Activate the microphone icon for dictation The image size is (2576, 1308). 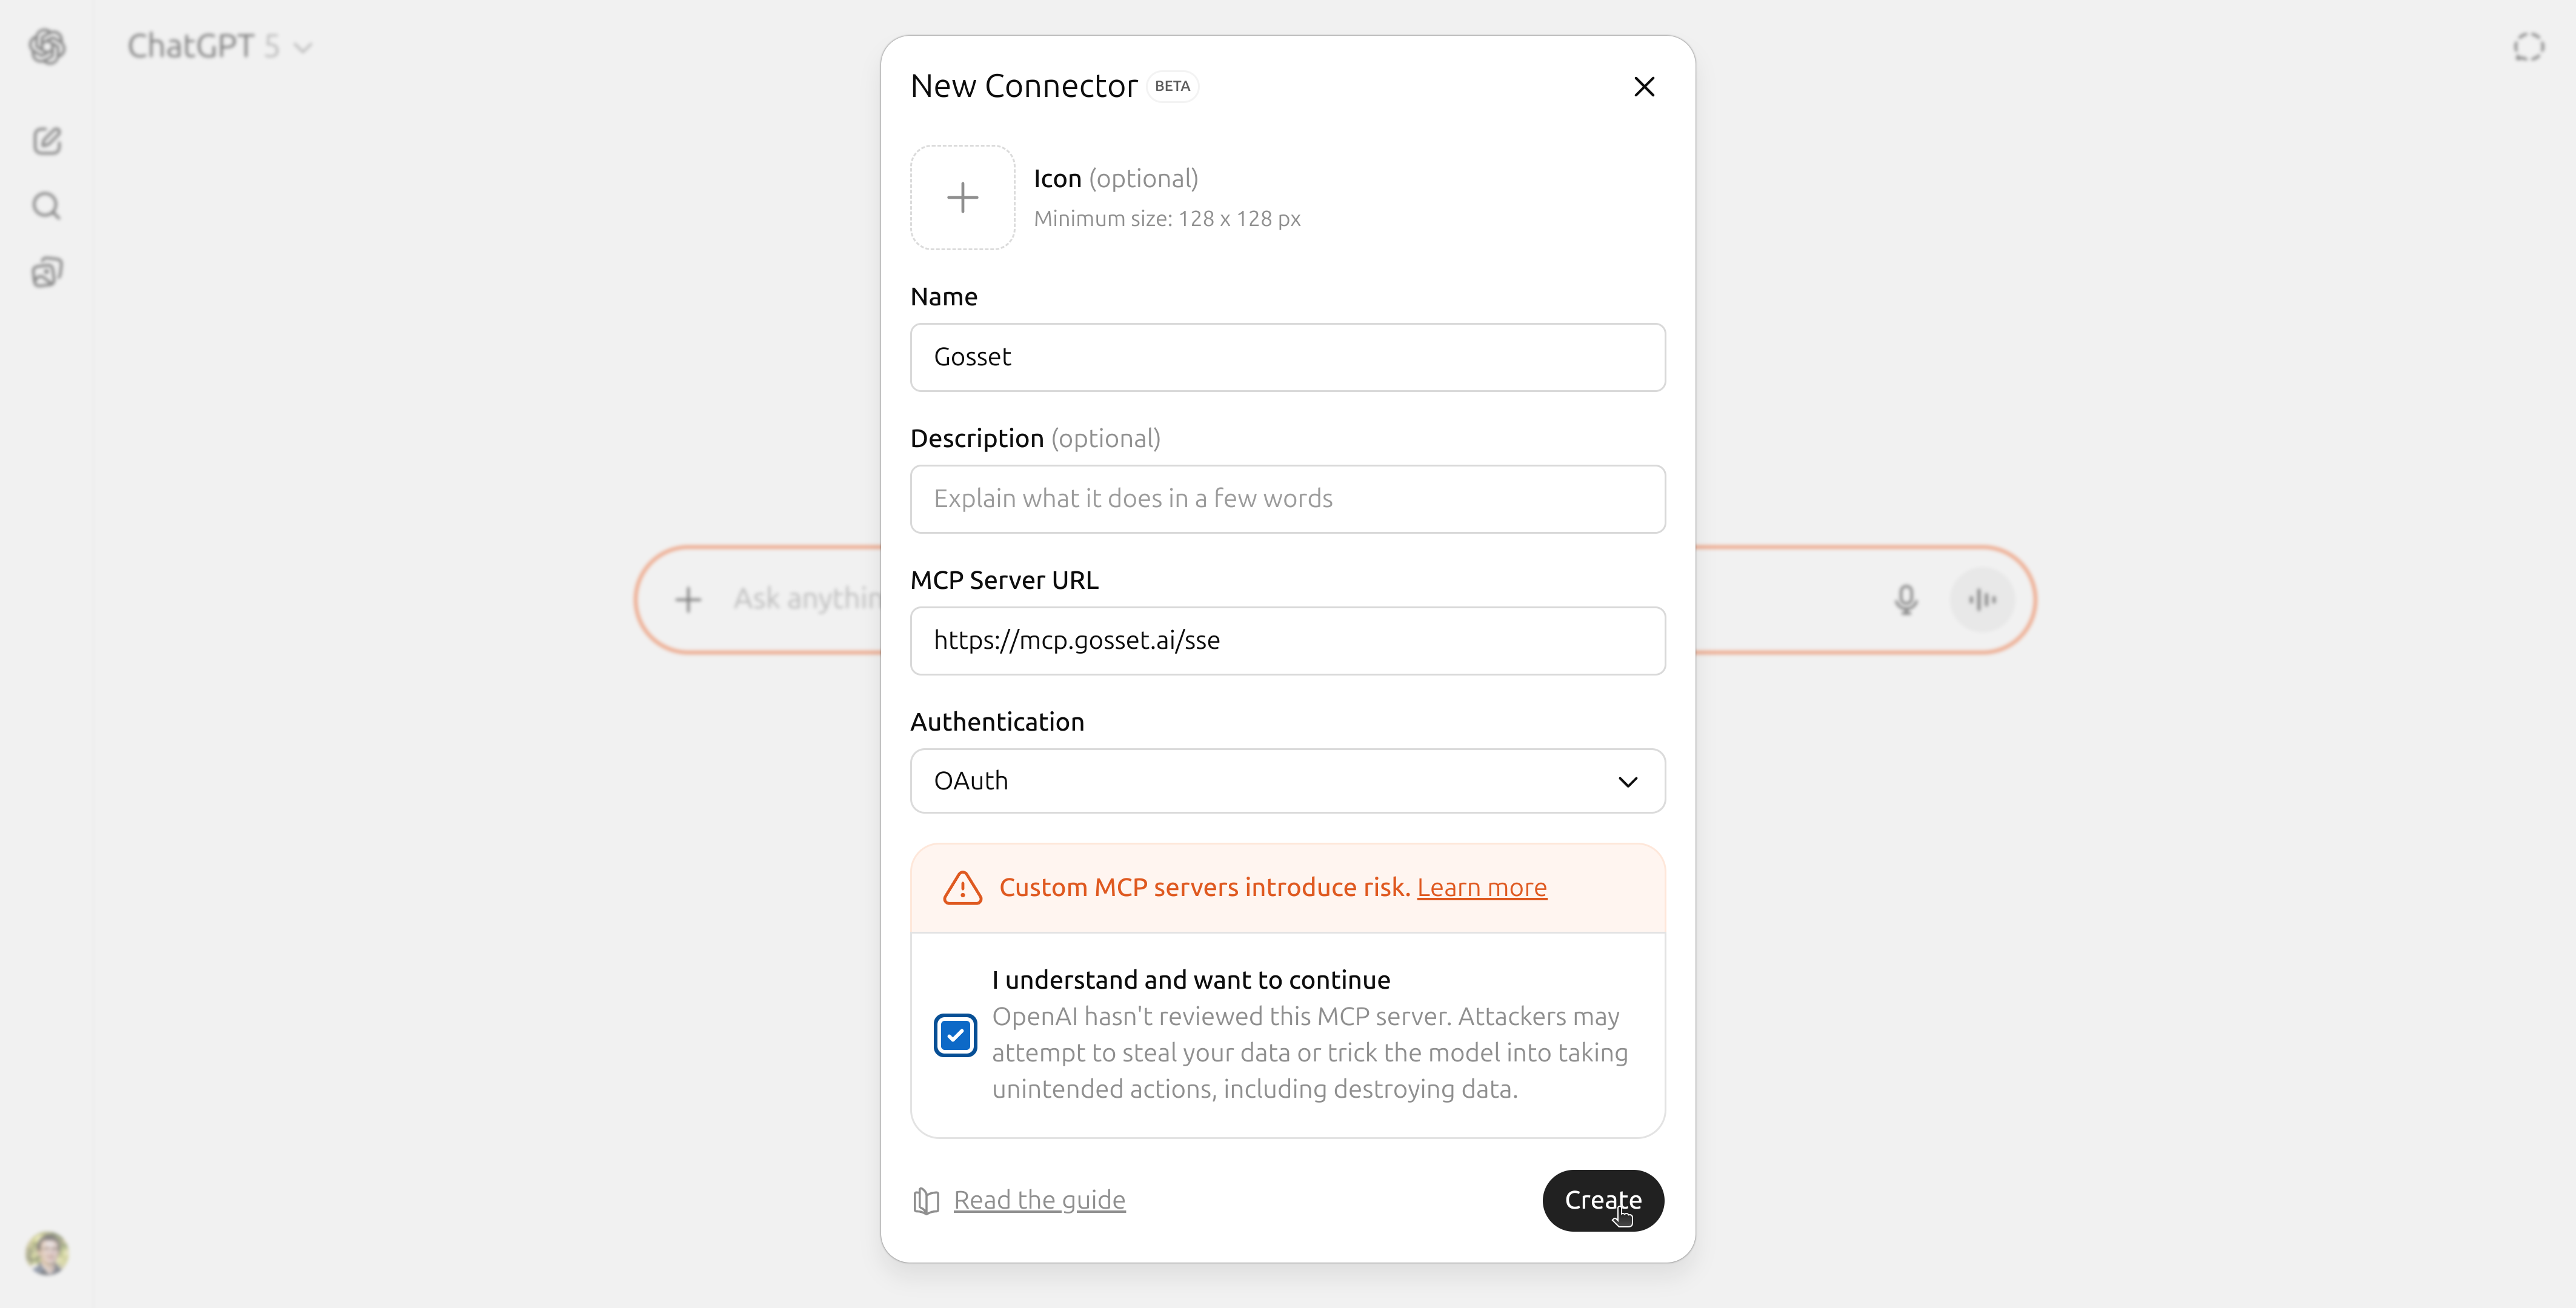pyautogui.click(x=1906, y=599)
